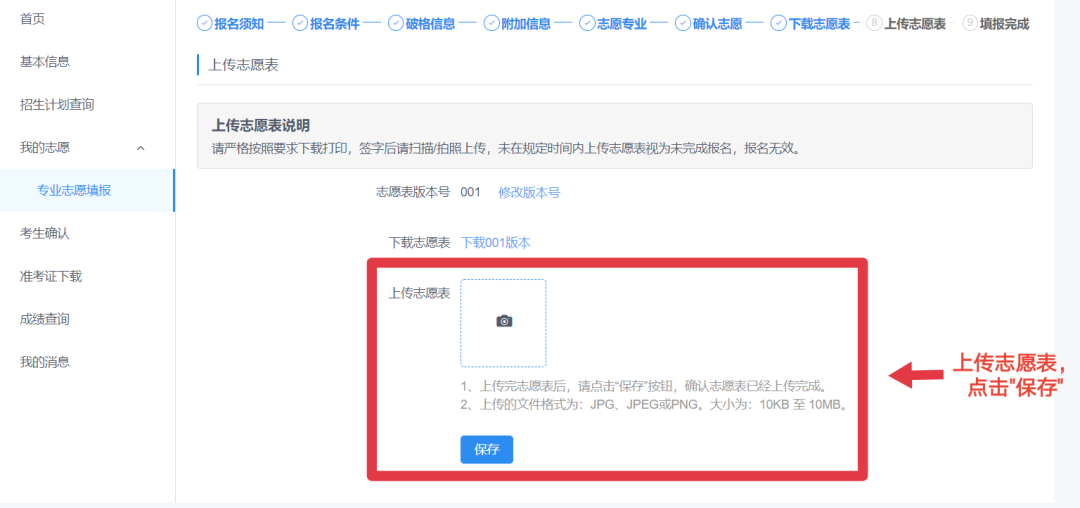Viewport: 1080px width, 508px height.
Task: Go to the 报名条件 step label
Action: pyautogui.click(x=335, y=24)
